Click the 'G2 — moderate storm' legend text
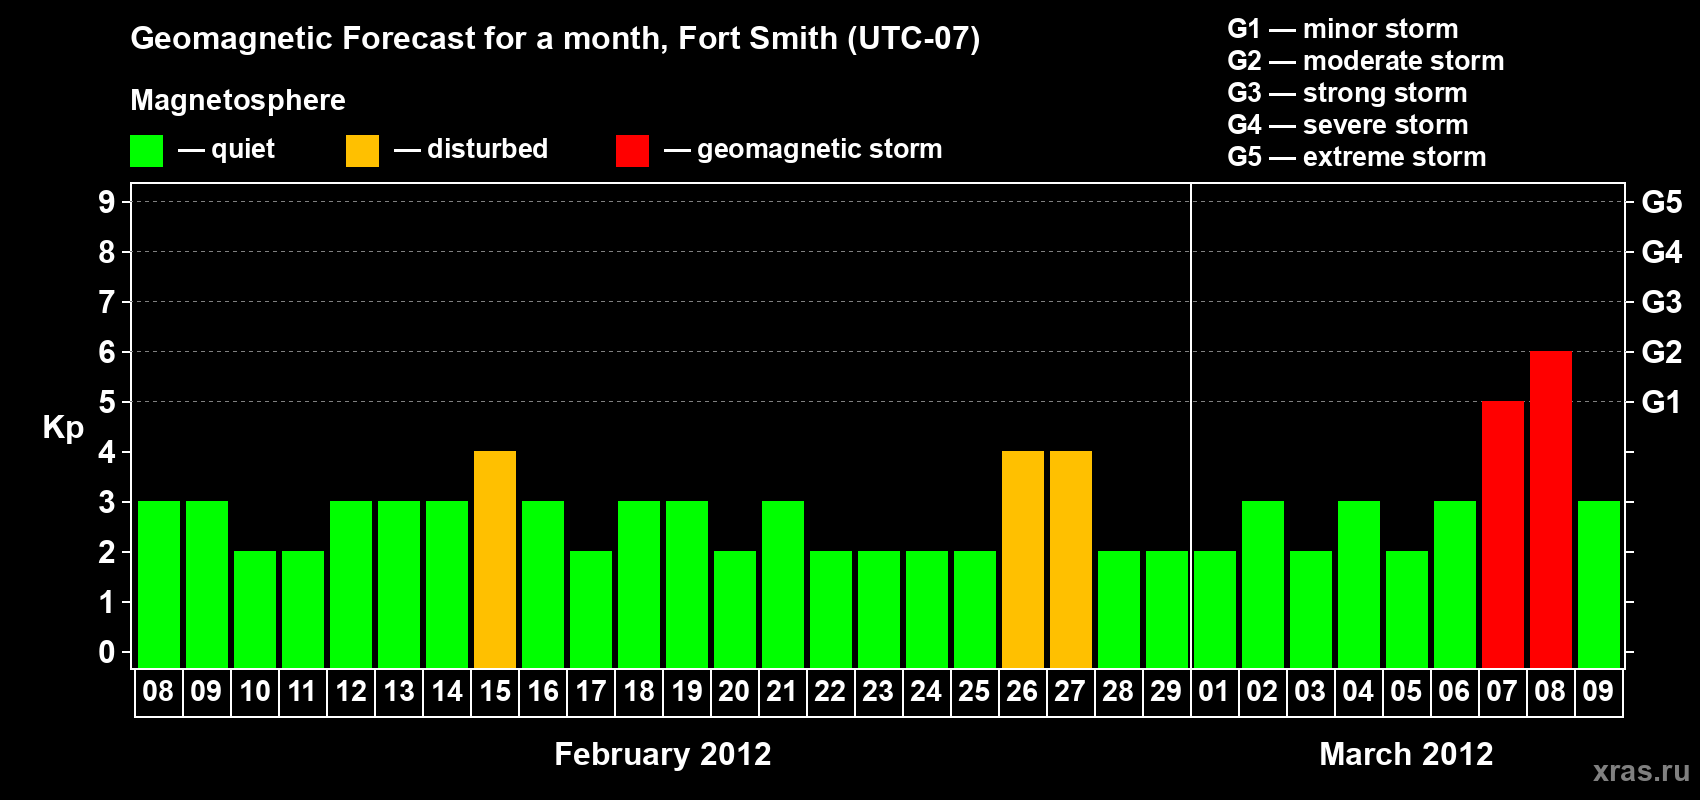This screenshot has width=1700, height=800. [1366, 61]
